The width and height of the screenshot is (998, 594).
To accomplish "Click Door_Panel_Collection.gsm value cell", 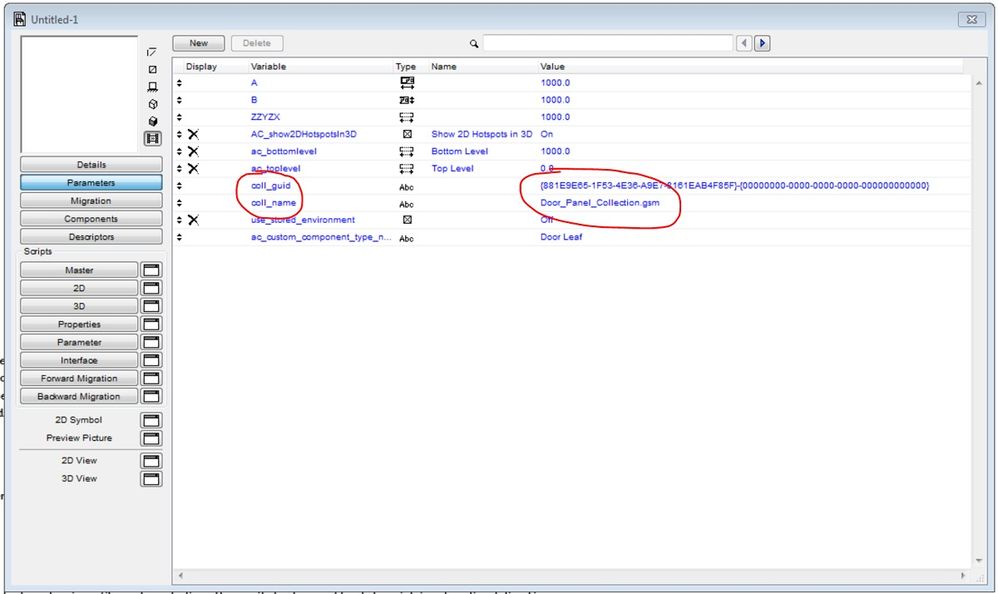I will point(600,202).
